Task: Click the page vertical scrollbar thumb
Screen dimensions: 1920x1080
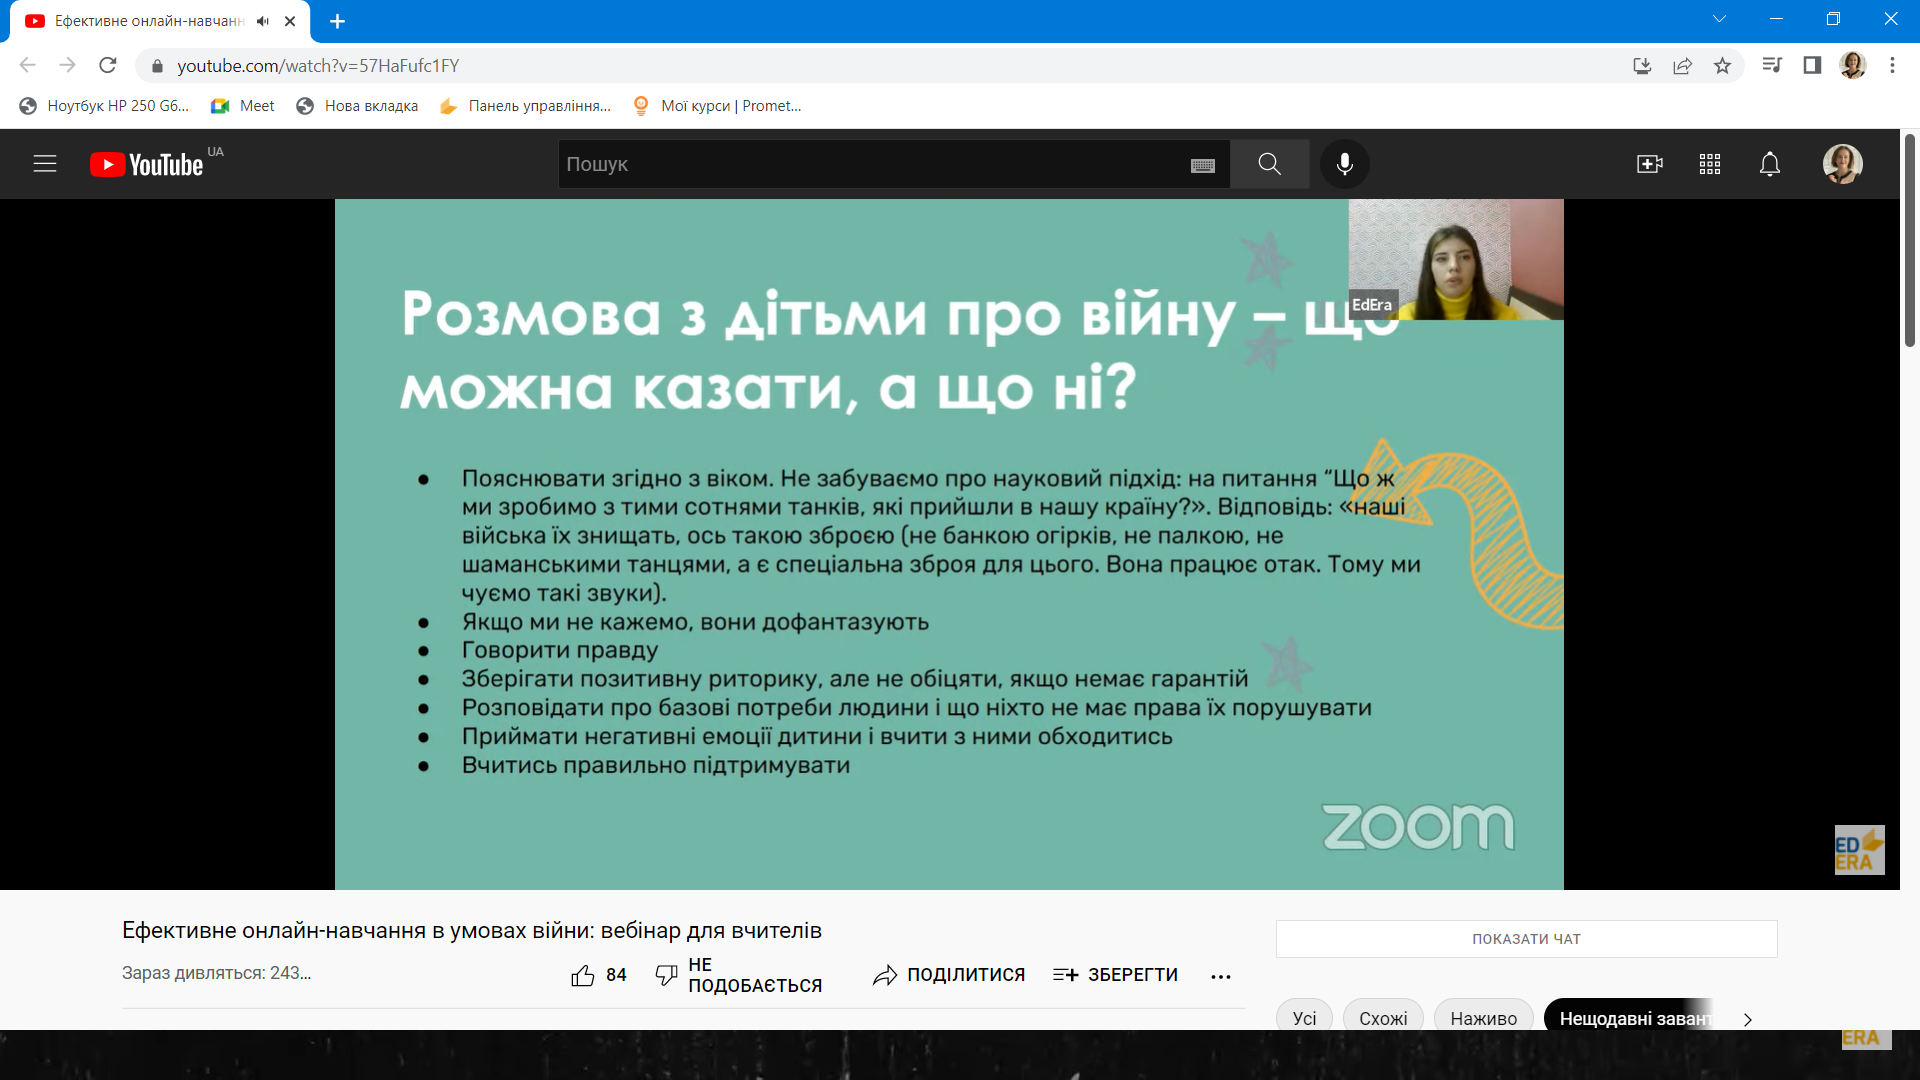Action: point(1909,240)
